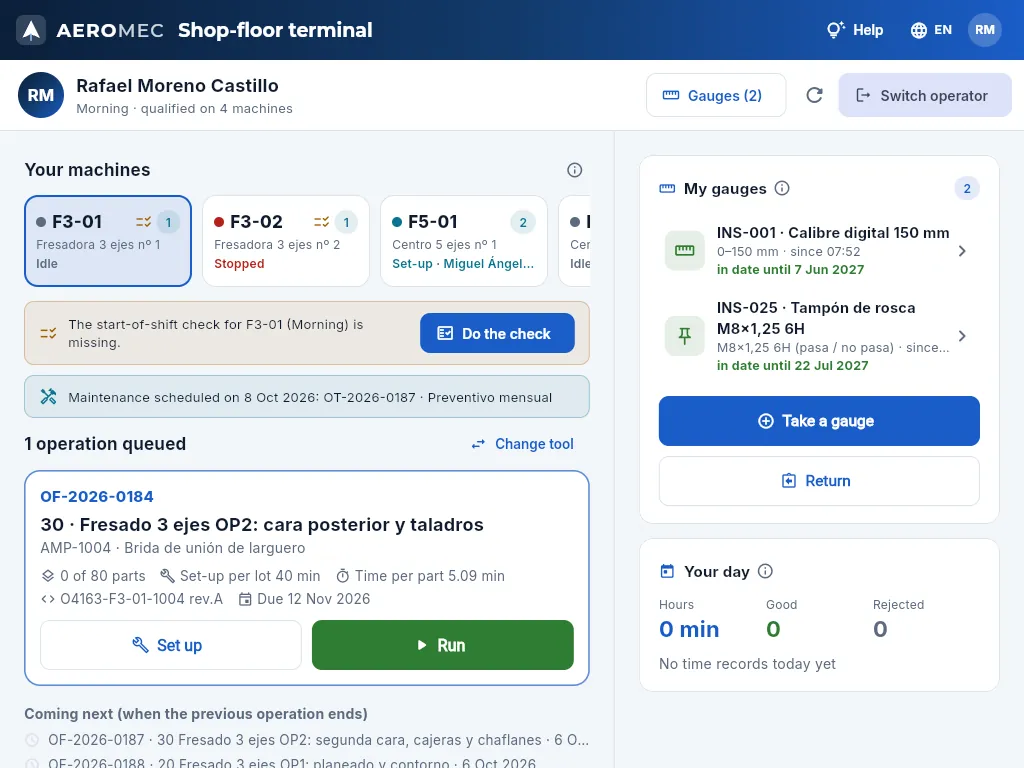Click the My gauges count badge
1024x768 pixels.
[967, 189]
